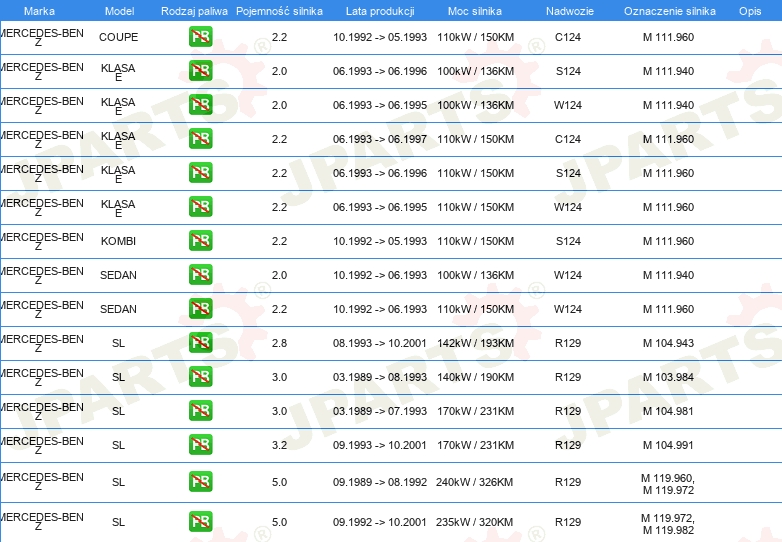Click the 3.2 engine capacity cell
The width and height of the screenshot is (782, 542).
click(279, 445)
